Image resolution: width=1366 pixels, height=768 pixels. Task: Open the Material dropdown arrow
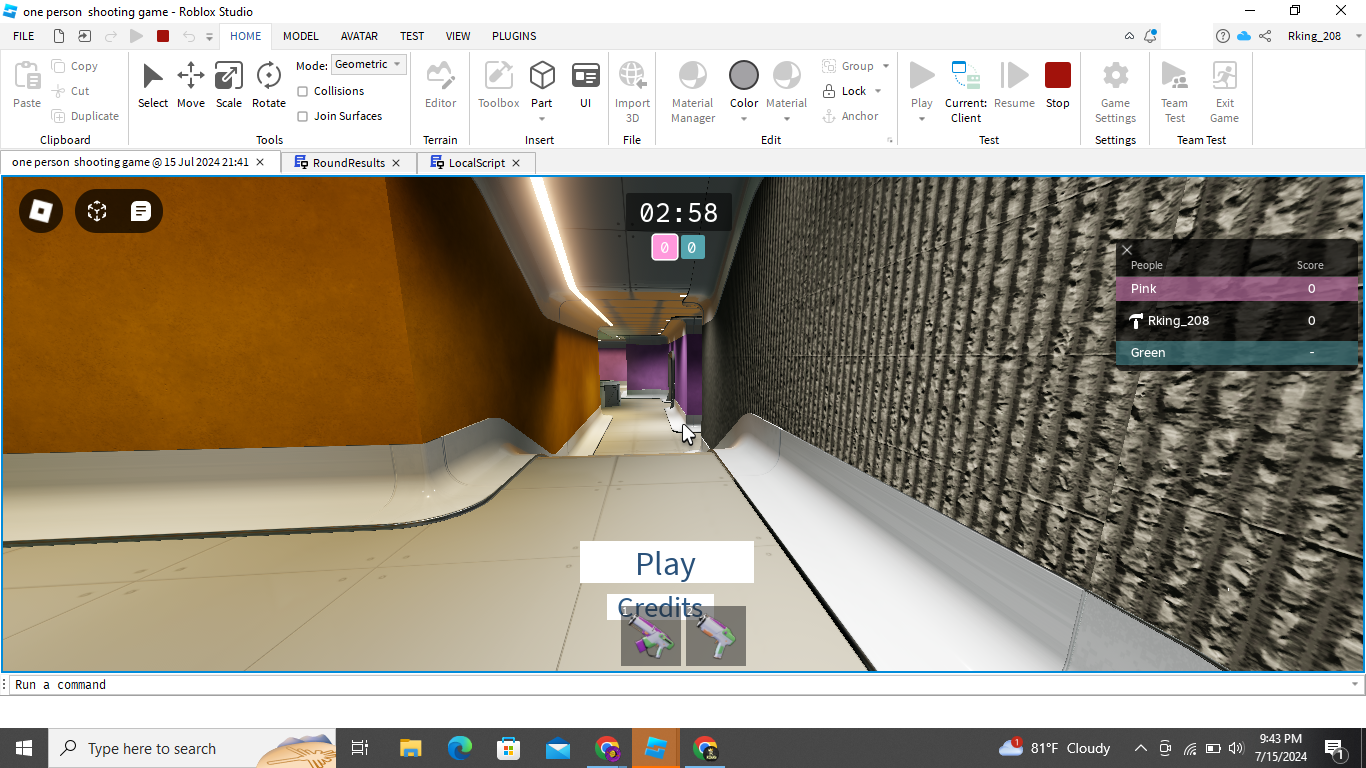[x=787, y=119]
